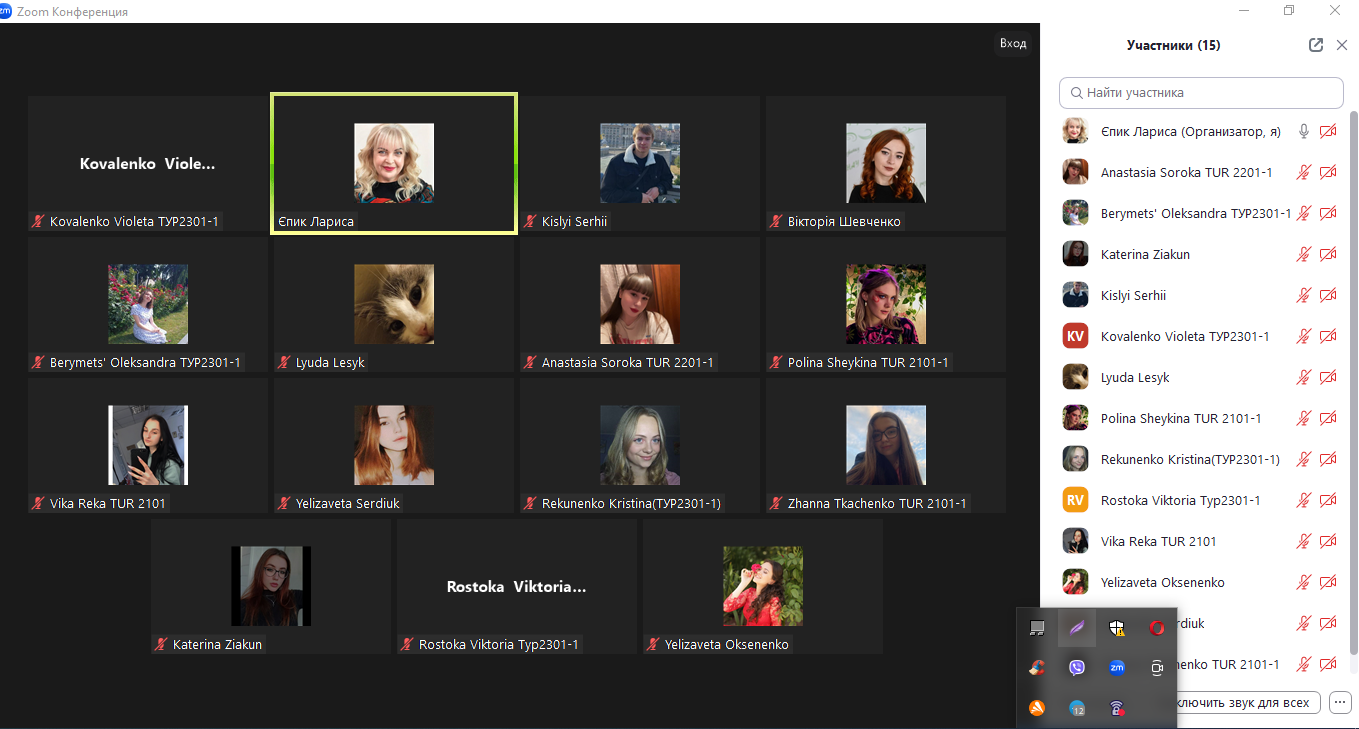Click Avast orange tray icon
Screen dimensions: 1359x729
tap(1037, 708)
